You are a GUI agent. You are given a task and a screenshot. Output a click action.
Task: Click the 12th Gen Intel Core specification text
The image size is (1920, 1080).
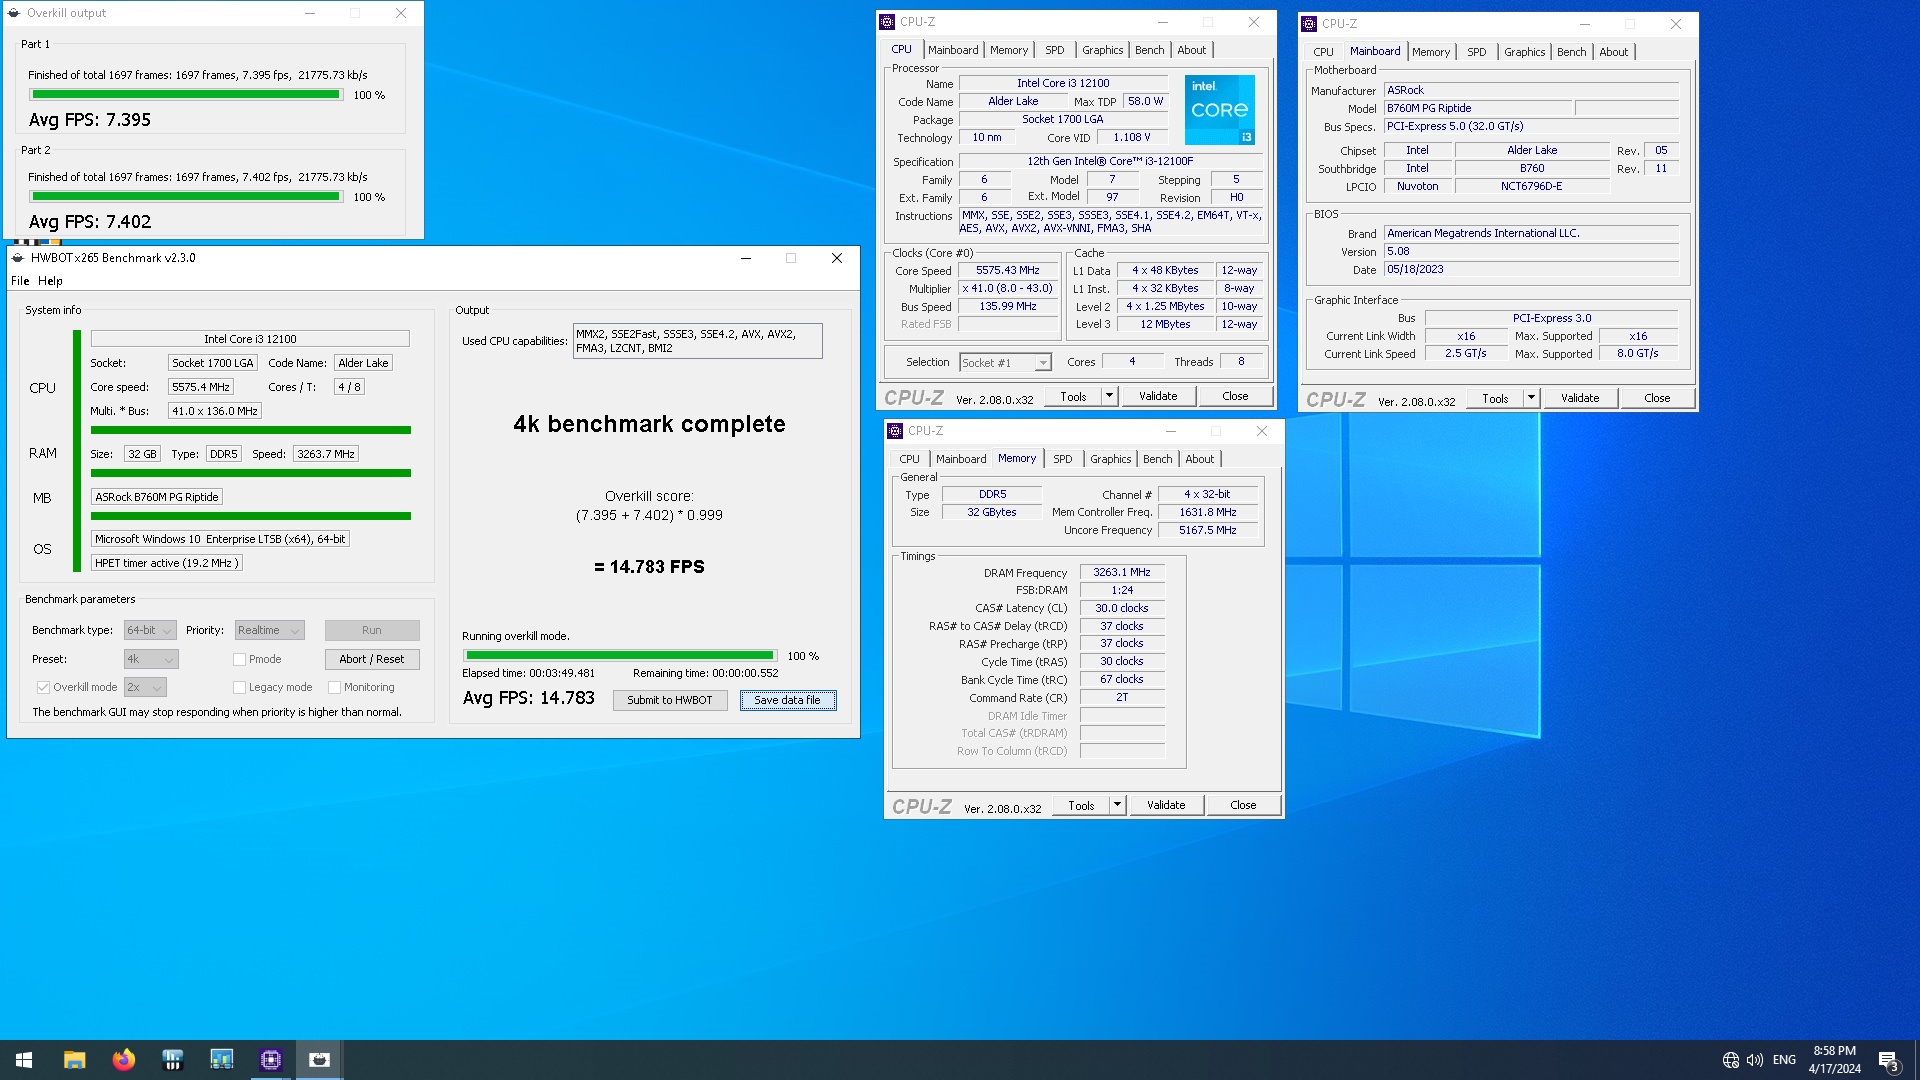click(1110, 161)
